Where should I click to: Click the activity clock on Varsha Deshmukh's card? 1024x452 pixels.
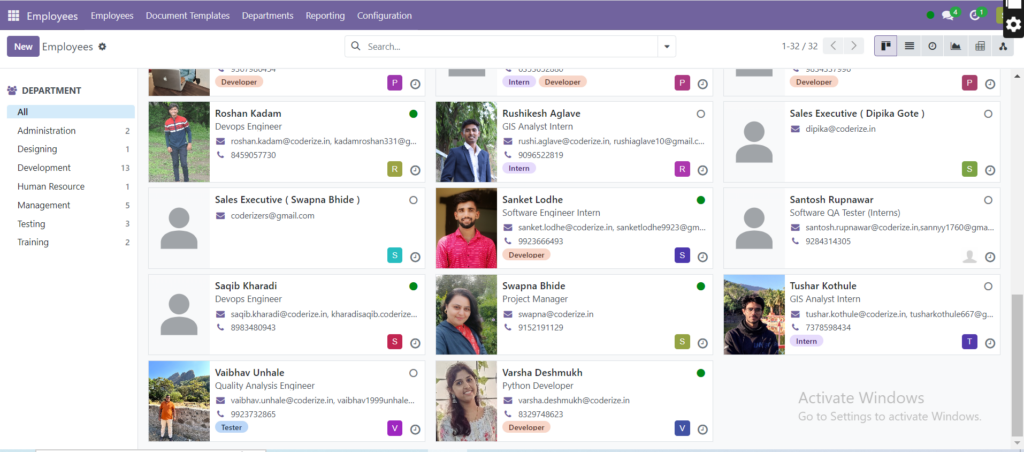coord(702,429)
